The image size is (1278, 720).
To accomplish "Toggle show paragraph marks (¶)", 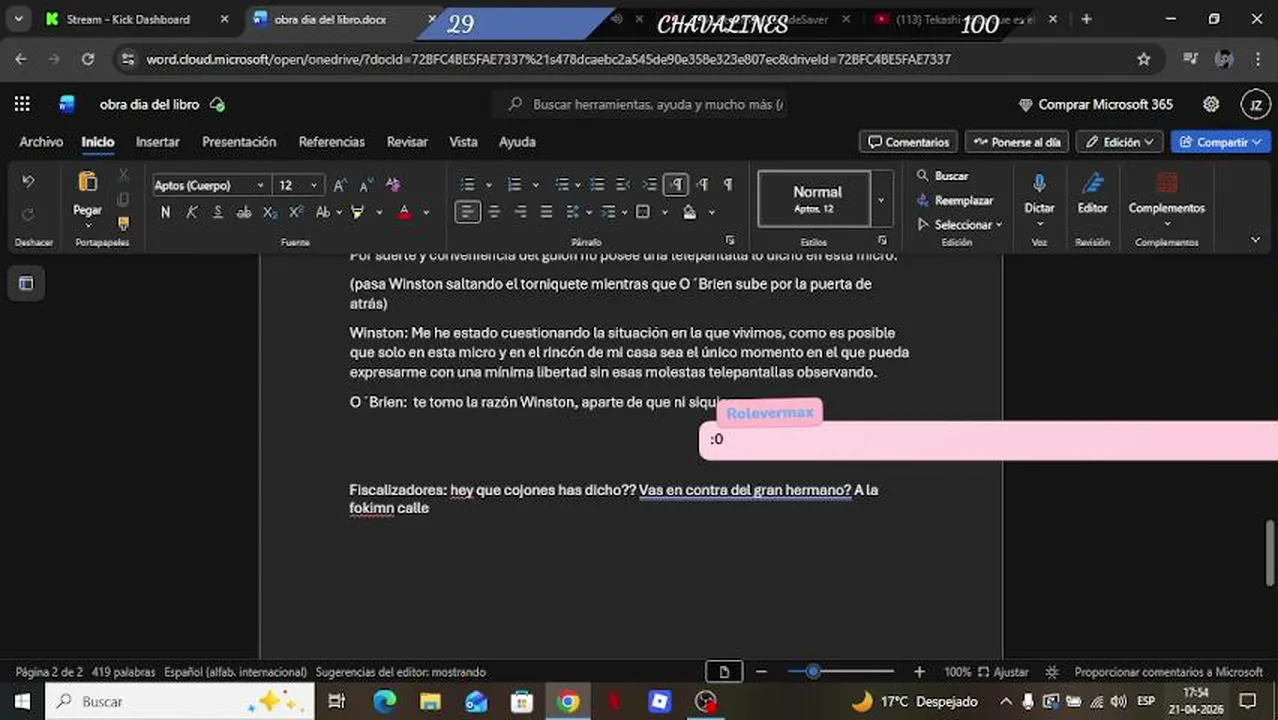I will point(728,184).
